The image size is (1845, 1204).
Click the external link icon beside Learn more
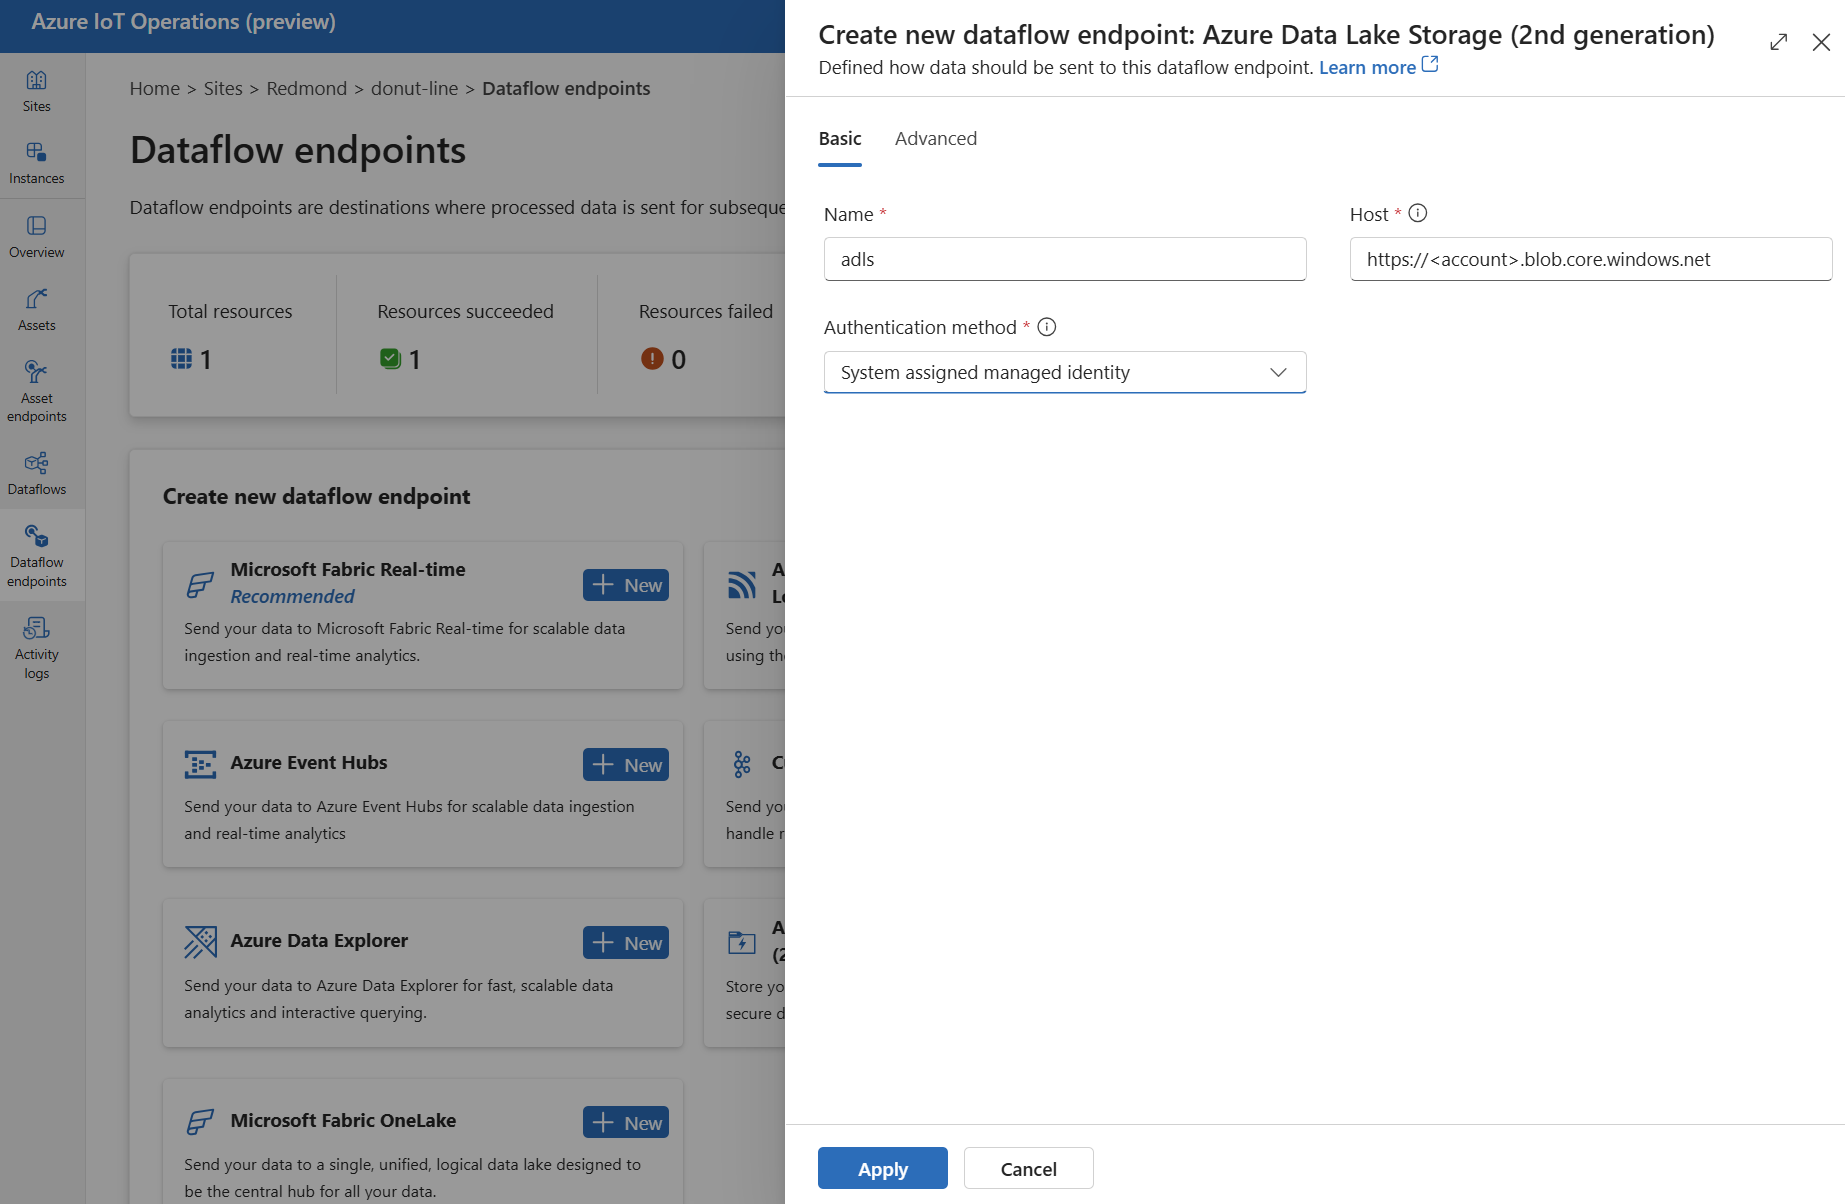click(1430, 65)
